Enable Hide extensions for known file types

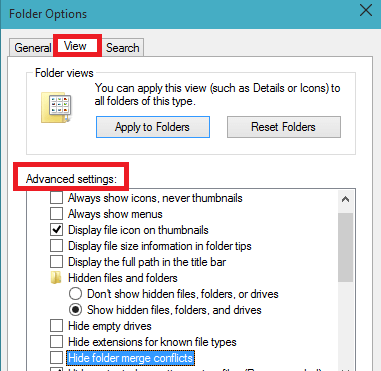(x=56, y=342)
